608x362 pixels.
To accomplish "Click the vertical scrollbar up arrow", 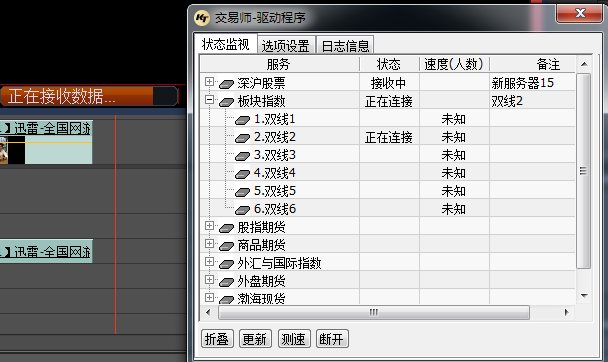I will pyautogui.click(x=584, y=64).
